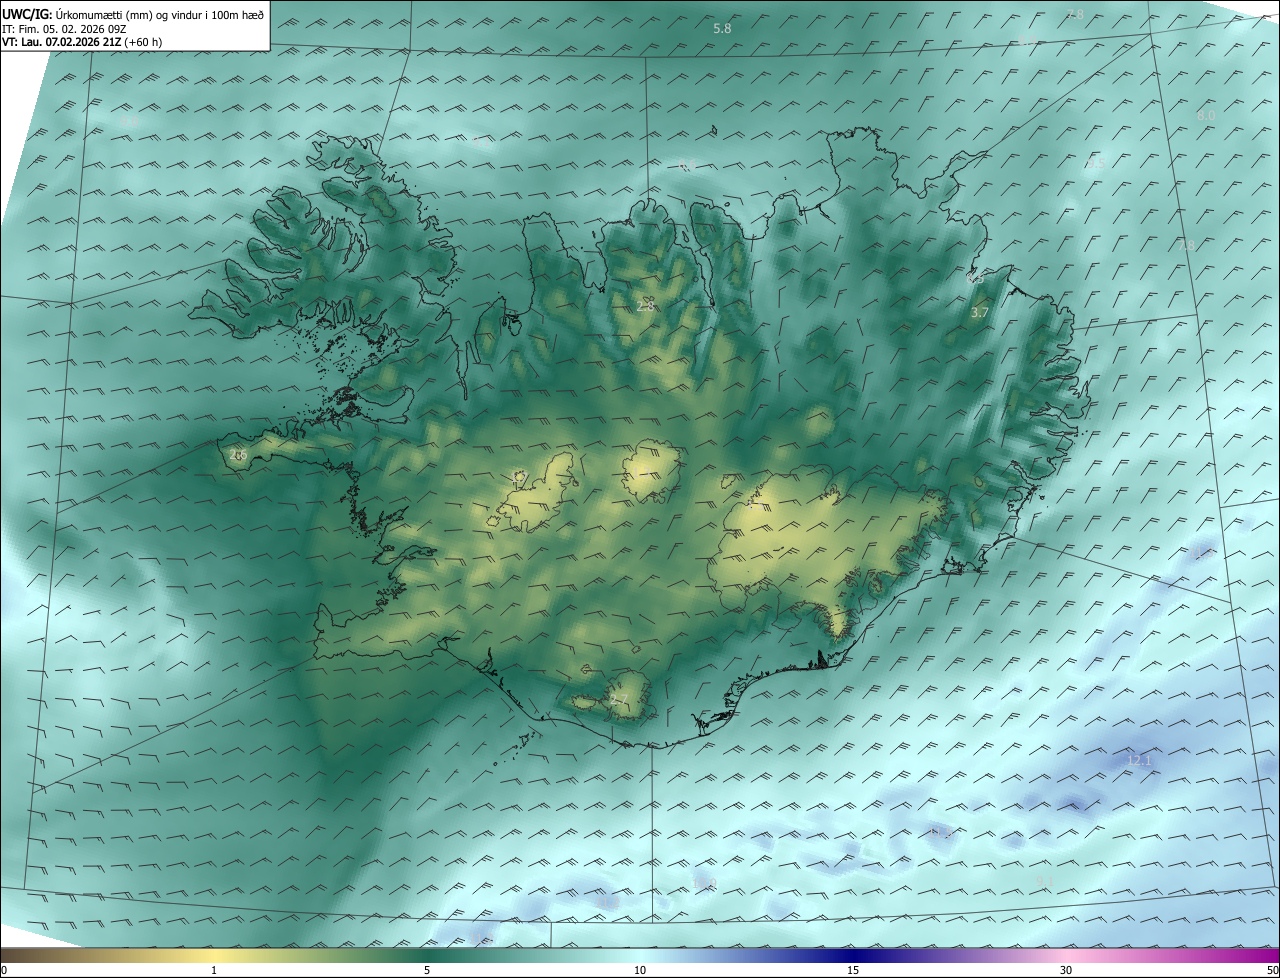The image size is (1280, 978).
Task: Click the 2.6 value label on the map
Action: tap(238, 454)
